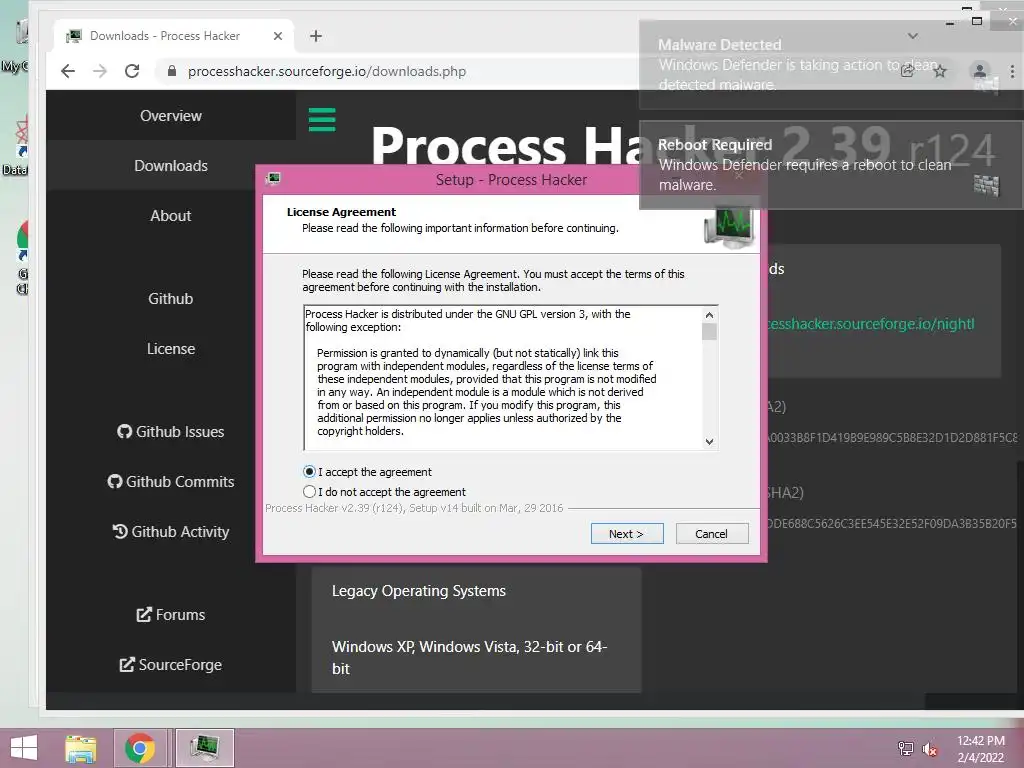1024x768 pixels.
Task: Click the padlock site info icon
Action: point(172,71)
